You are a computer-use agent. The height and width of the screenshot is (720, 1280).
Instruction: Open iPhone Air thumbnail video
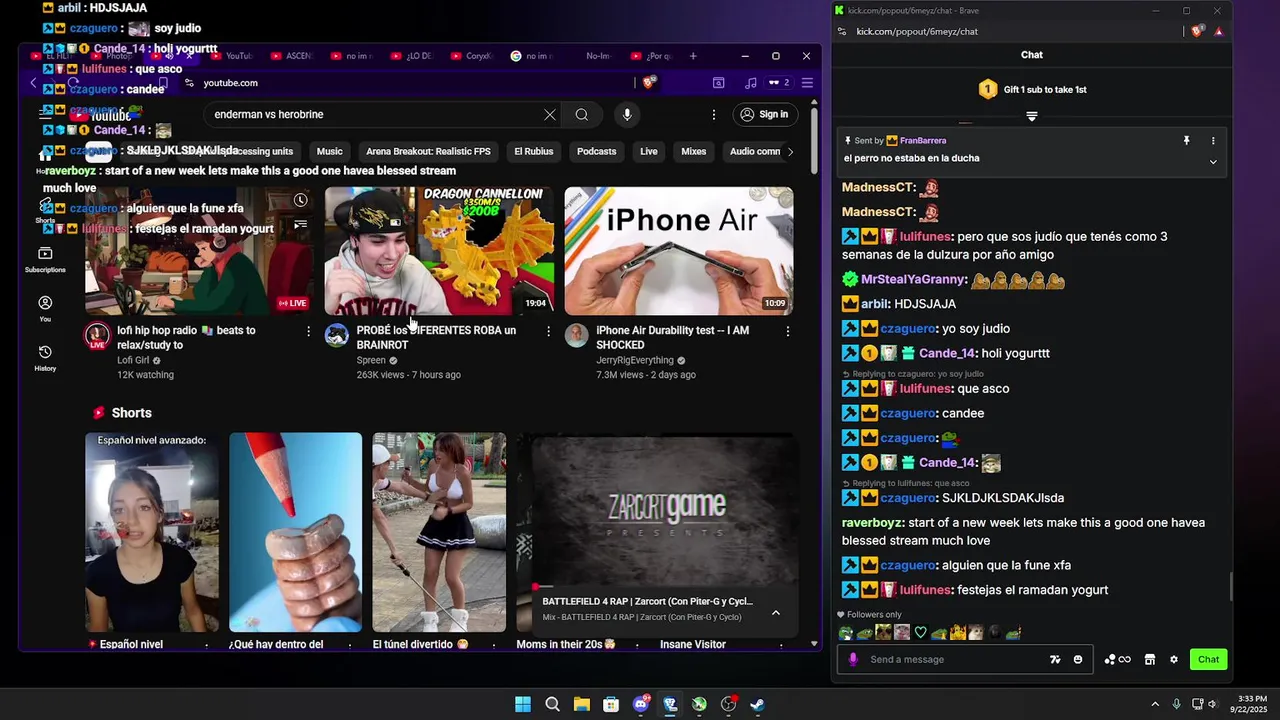pos(679,251)
